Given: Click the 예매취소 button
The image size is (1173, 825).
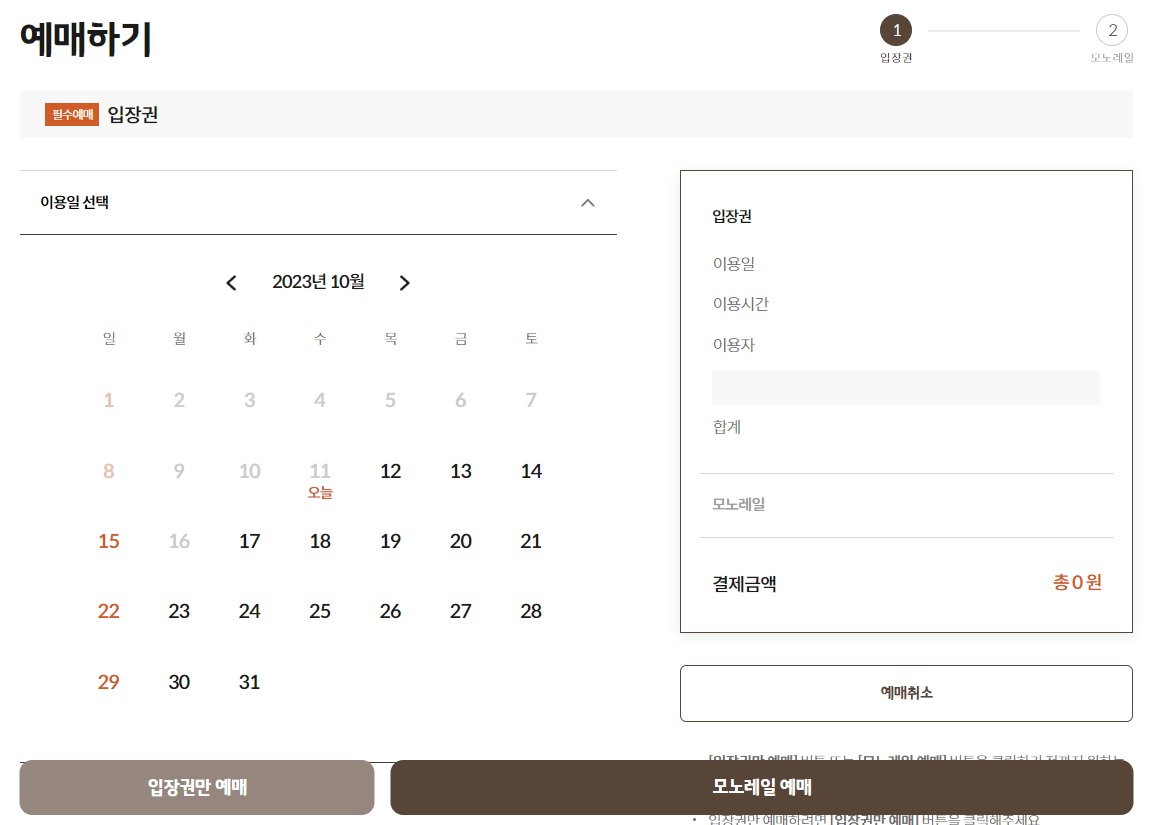Looking at the screenshot, I should coord(906,693).
